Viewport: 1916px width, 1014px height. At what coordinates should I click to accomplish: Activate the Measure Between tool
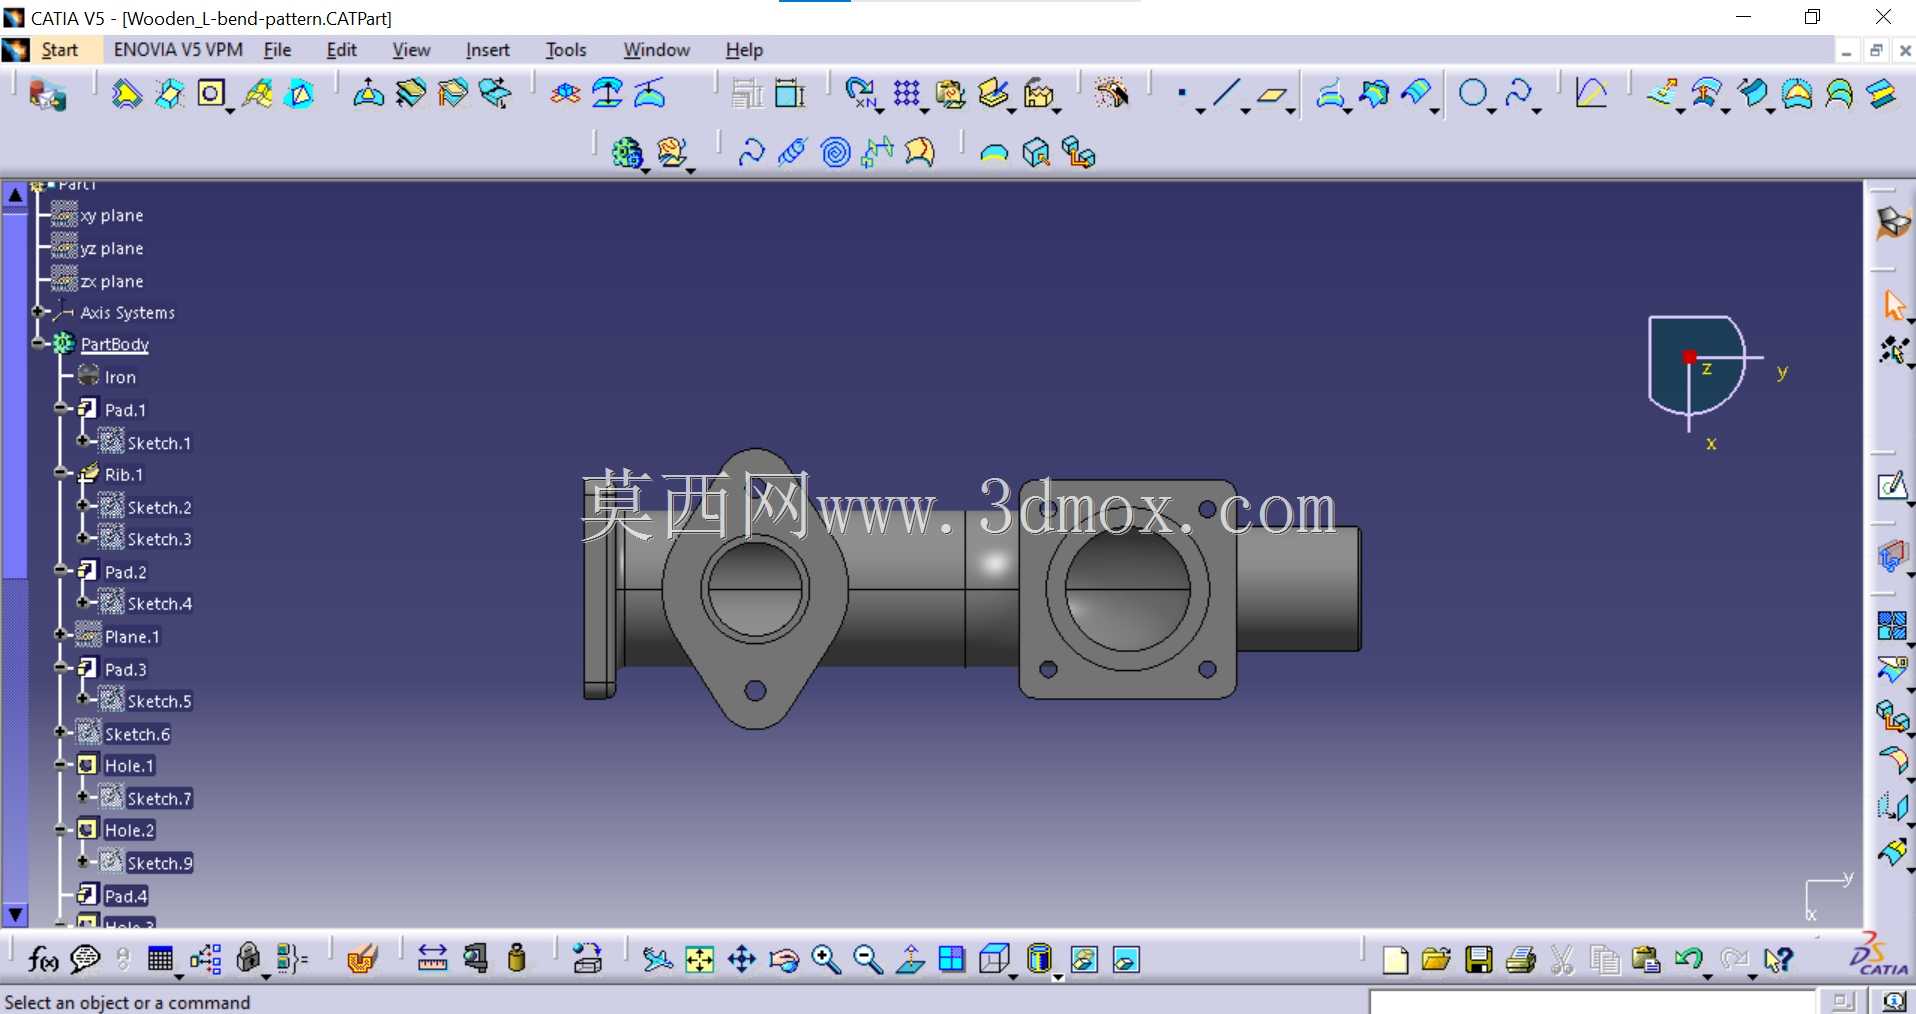tap(432, 959)
